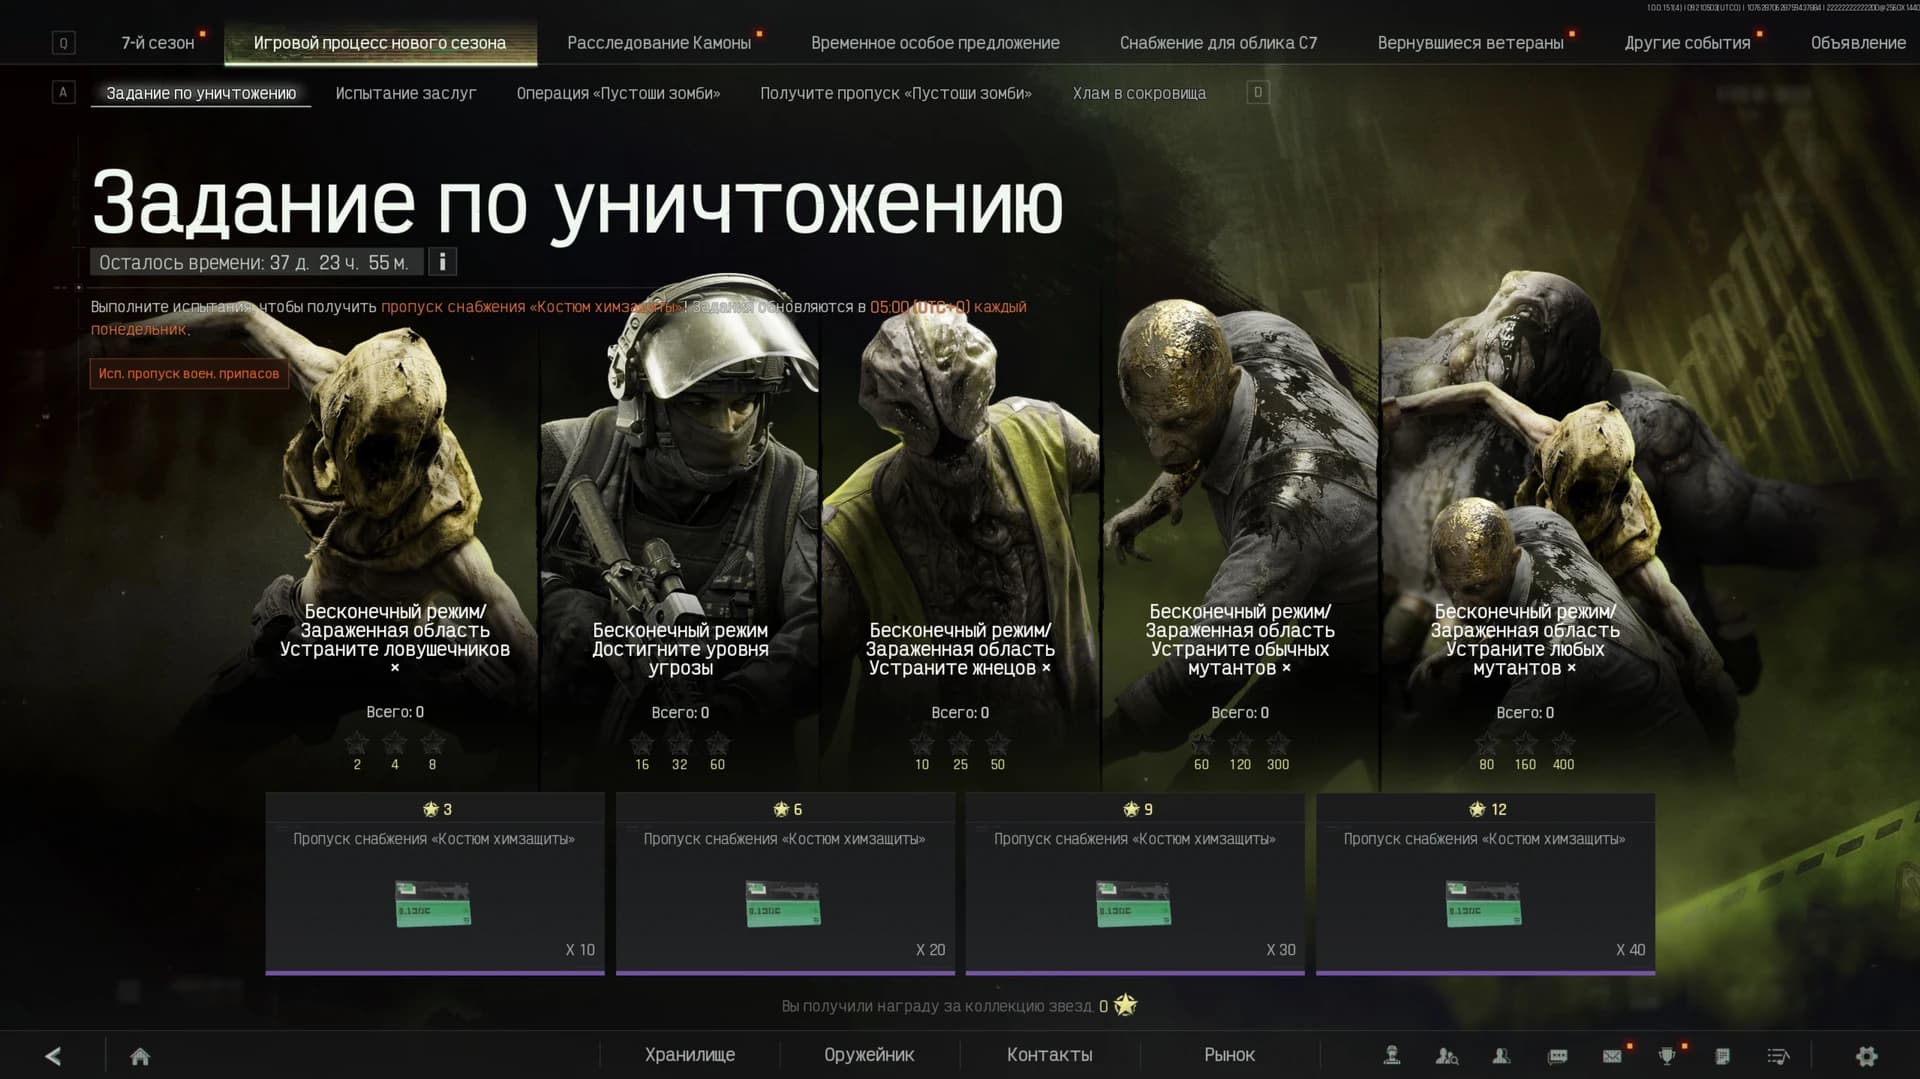Open the document notes icon
The image size is (1920, 1079).
click(x=1722, y=1056)
